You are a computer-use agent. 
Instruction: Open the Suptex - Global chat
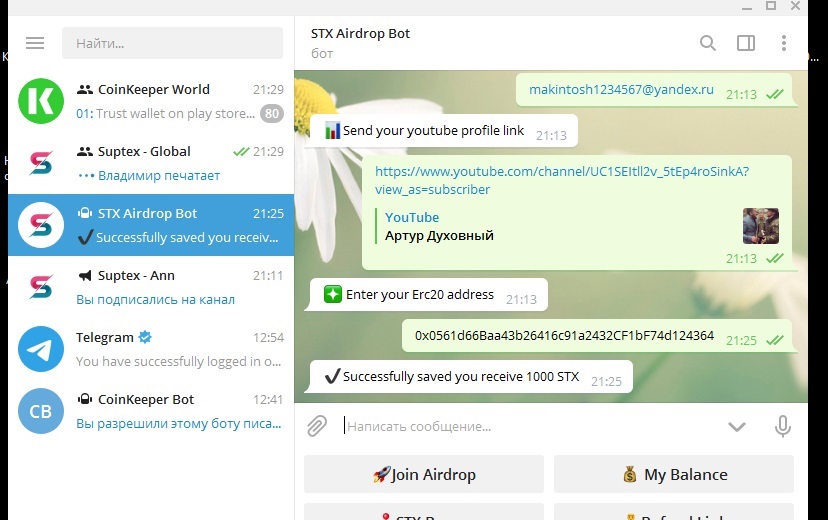[151, 163]
